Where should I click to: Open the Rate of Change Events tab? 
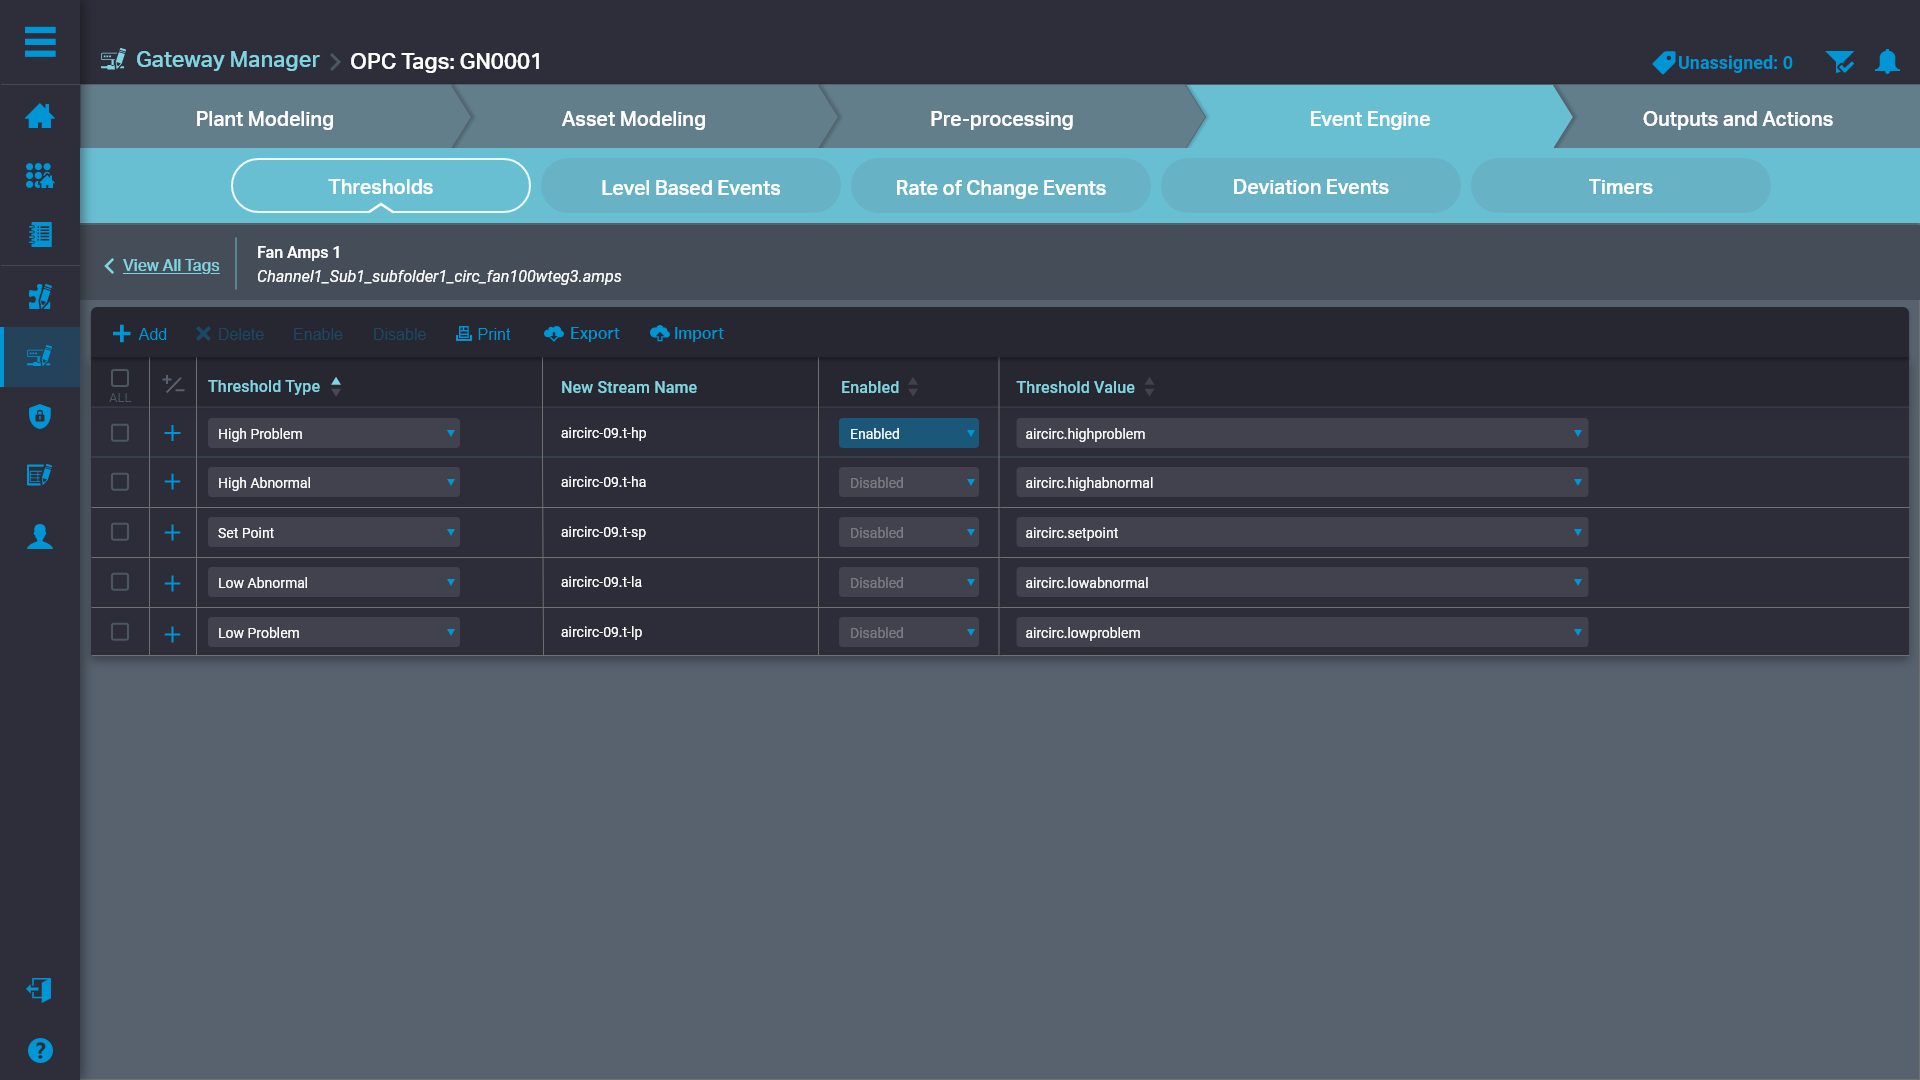[1001, 187]
